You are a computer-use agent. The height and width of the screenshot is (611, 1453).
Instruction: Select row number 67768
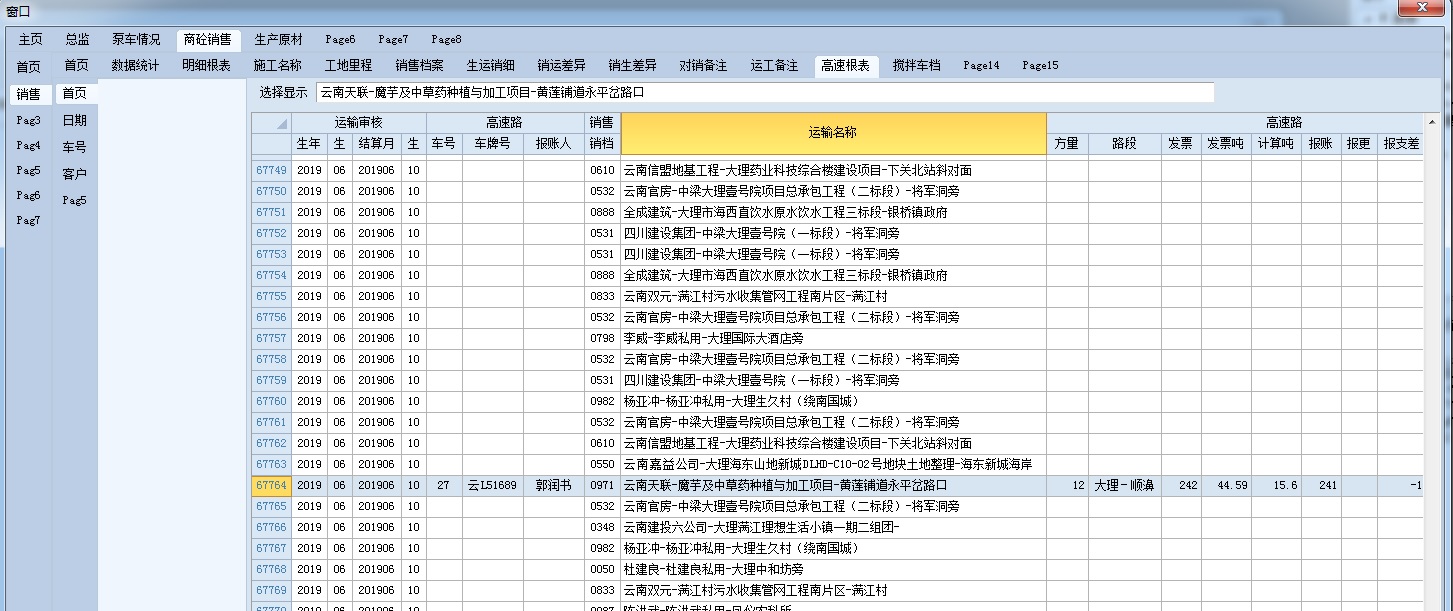tap(271, 569)
